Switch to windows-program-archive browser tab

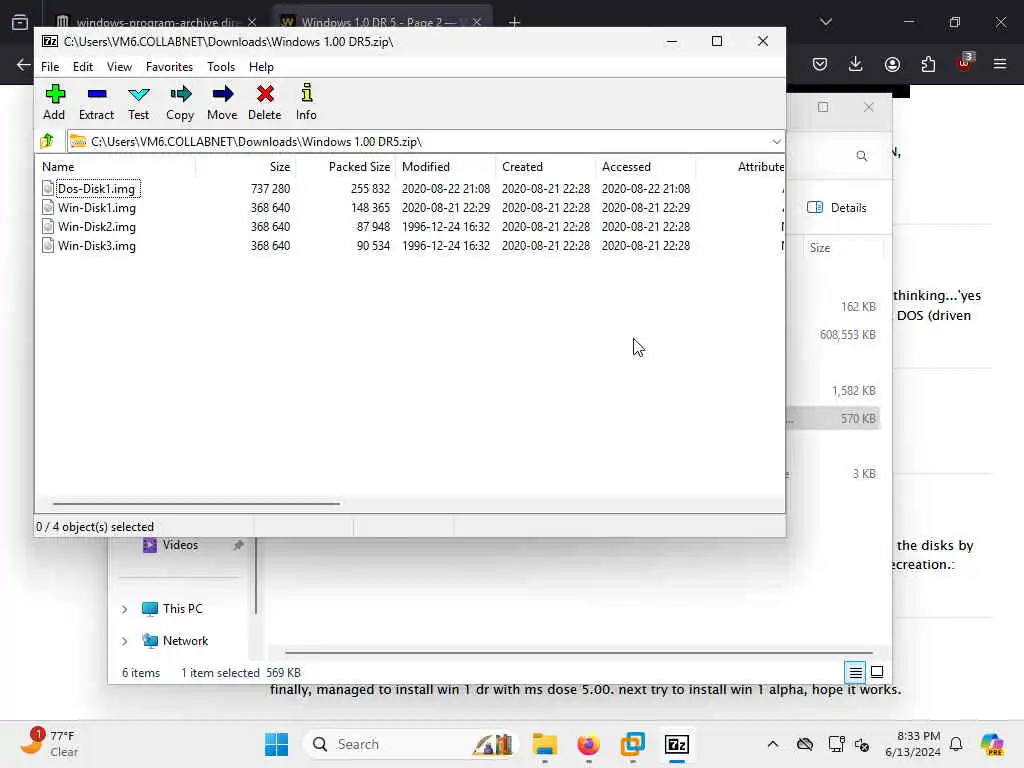pyautogui.click(x=155, y=22)
